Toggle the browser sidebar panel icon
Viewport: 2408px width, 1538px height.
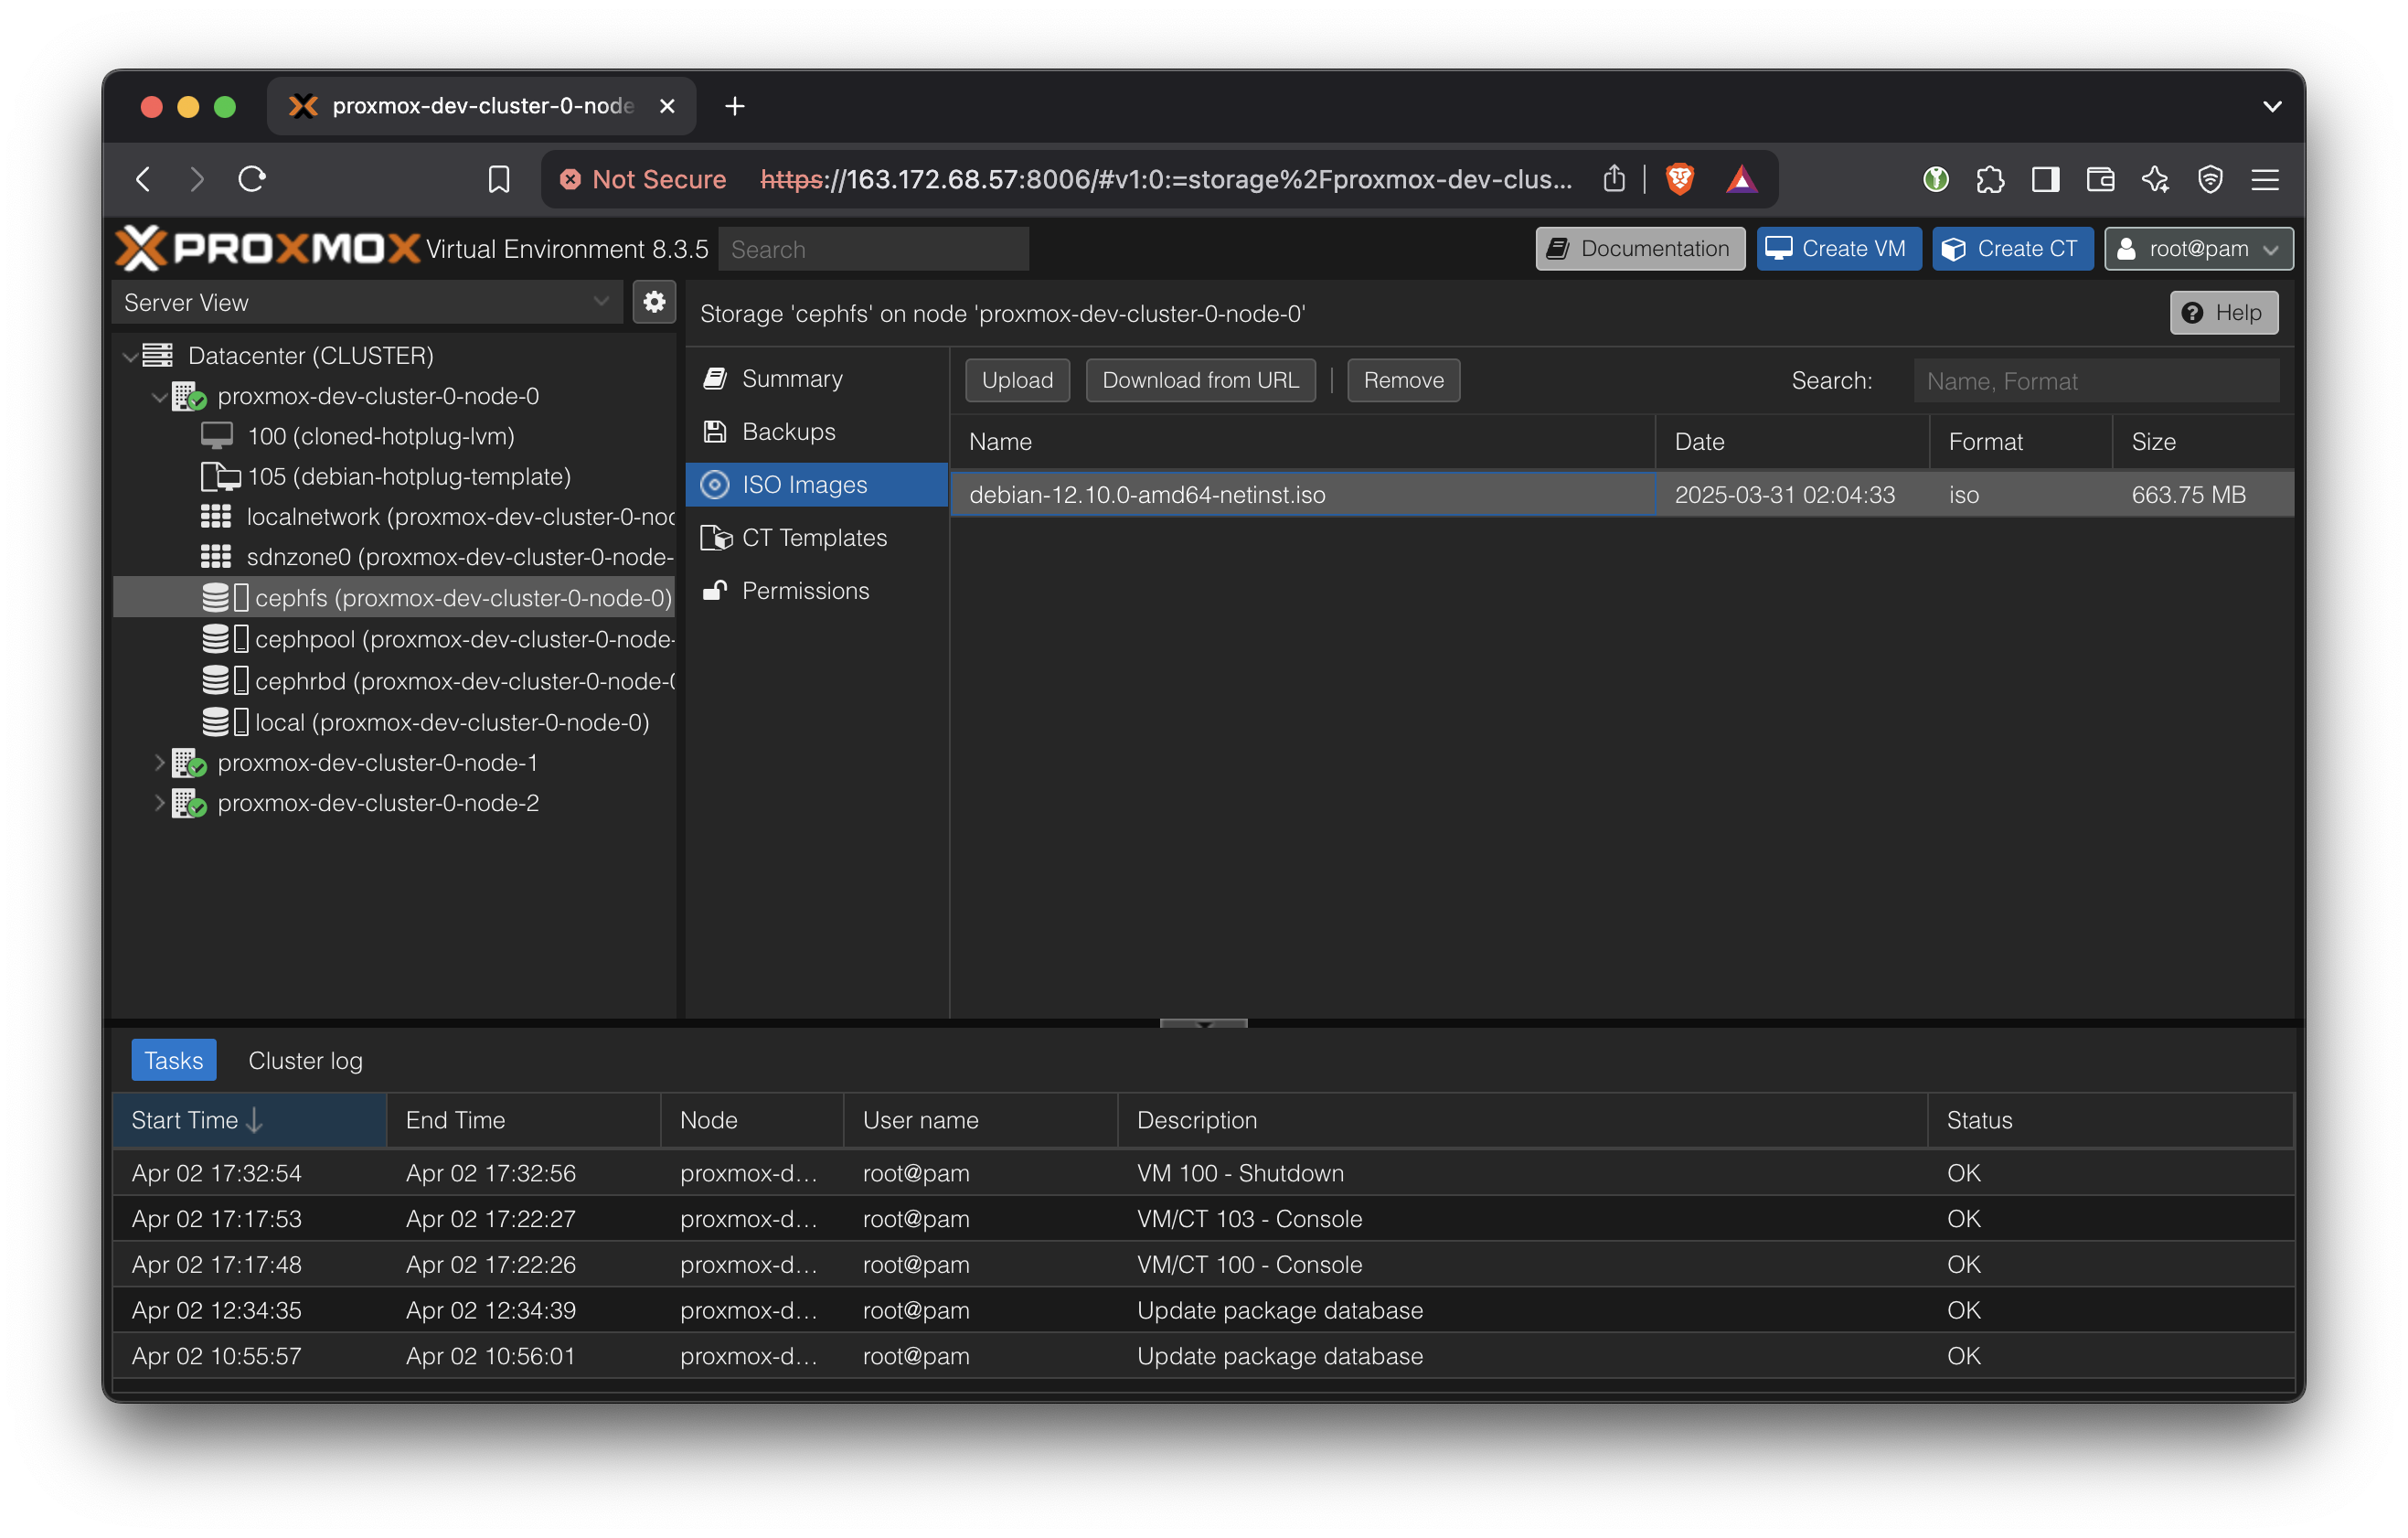(2045, 179)
